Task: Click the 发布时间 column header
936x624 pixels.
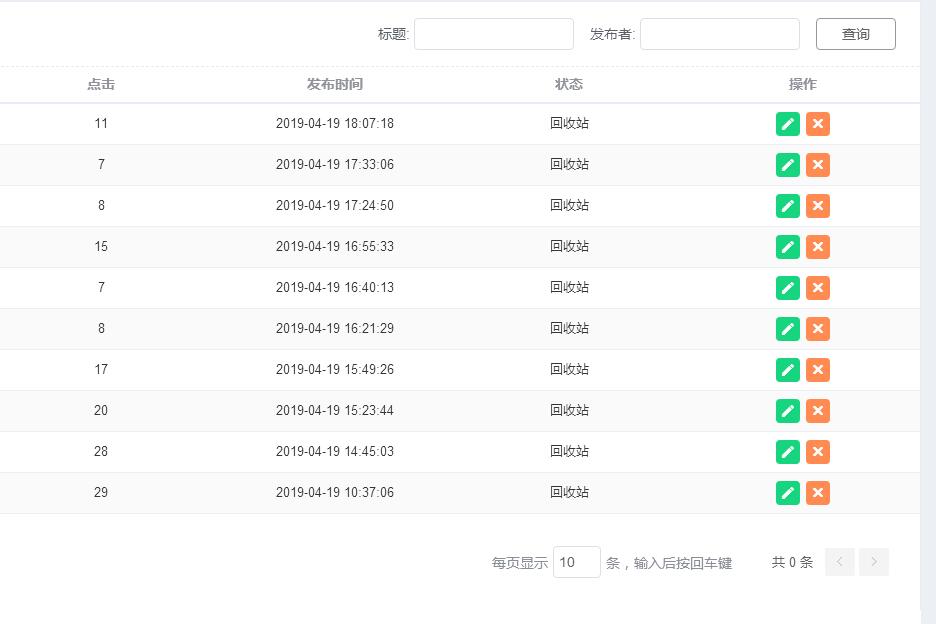Action: (x=335, y=85)
